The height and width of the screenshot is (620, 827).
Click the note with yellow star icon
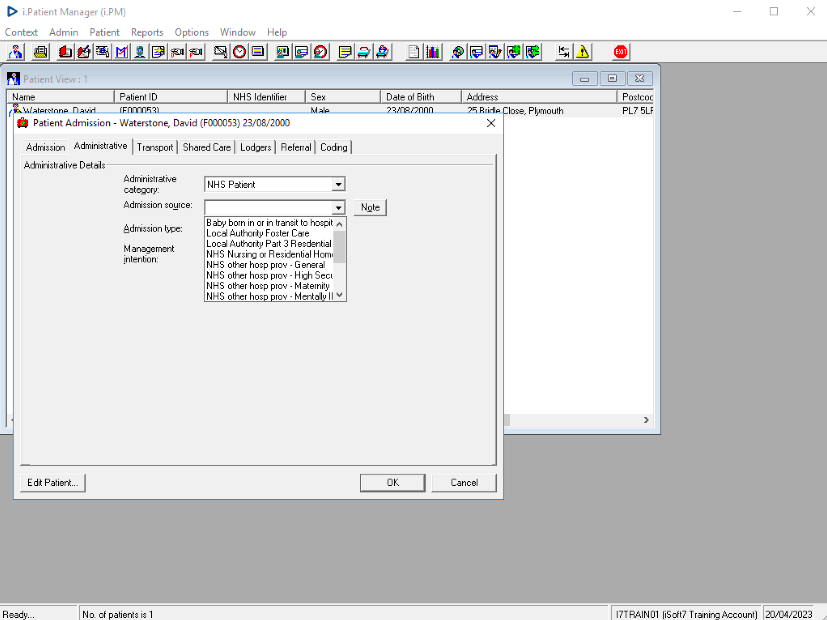[158, 52]
